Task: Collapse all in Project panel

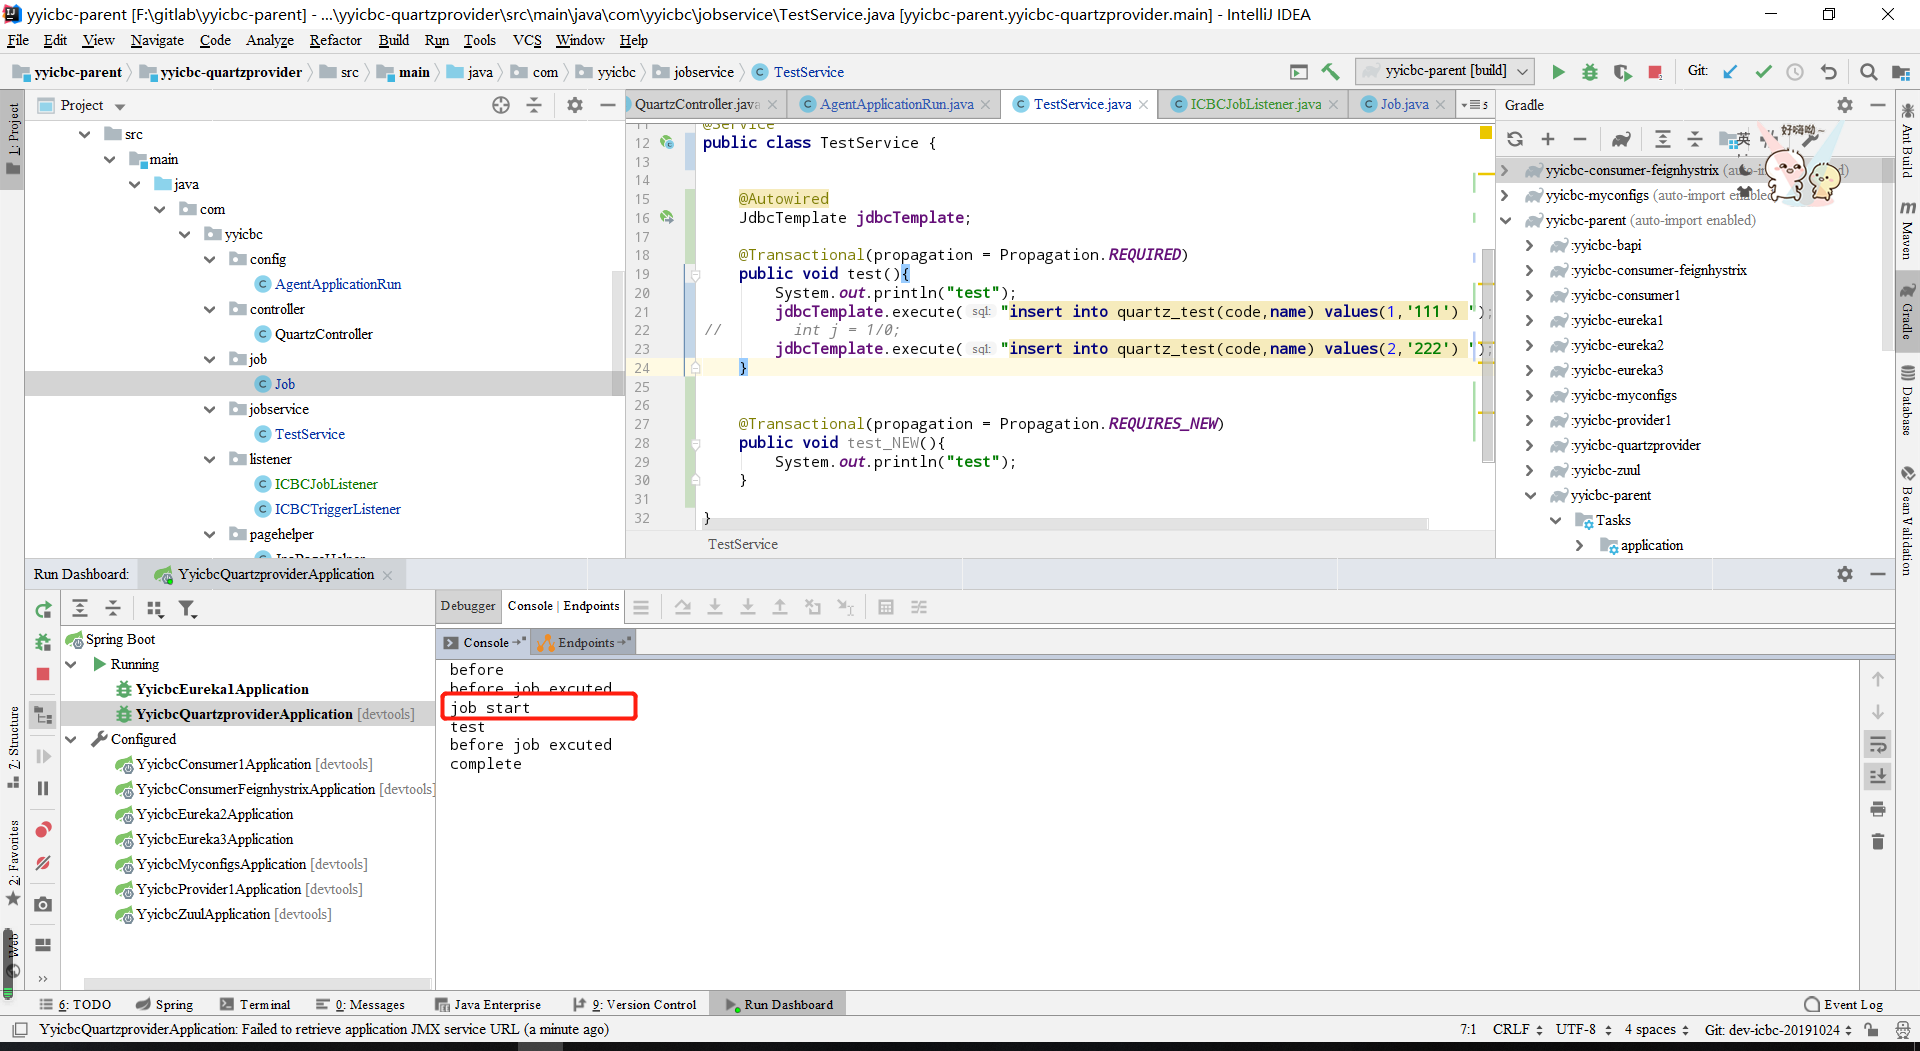Action: [534, 105]
